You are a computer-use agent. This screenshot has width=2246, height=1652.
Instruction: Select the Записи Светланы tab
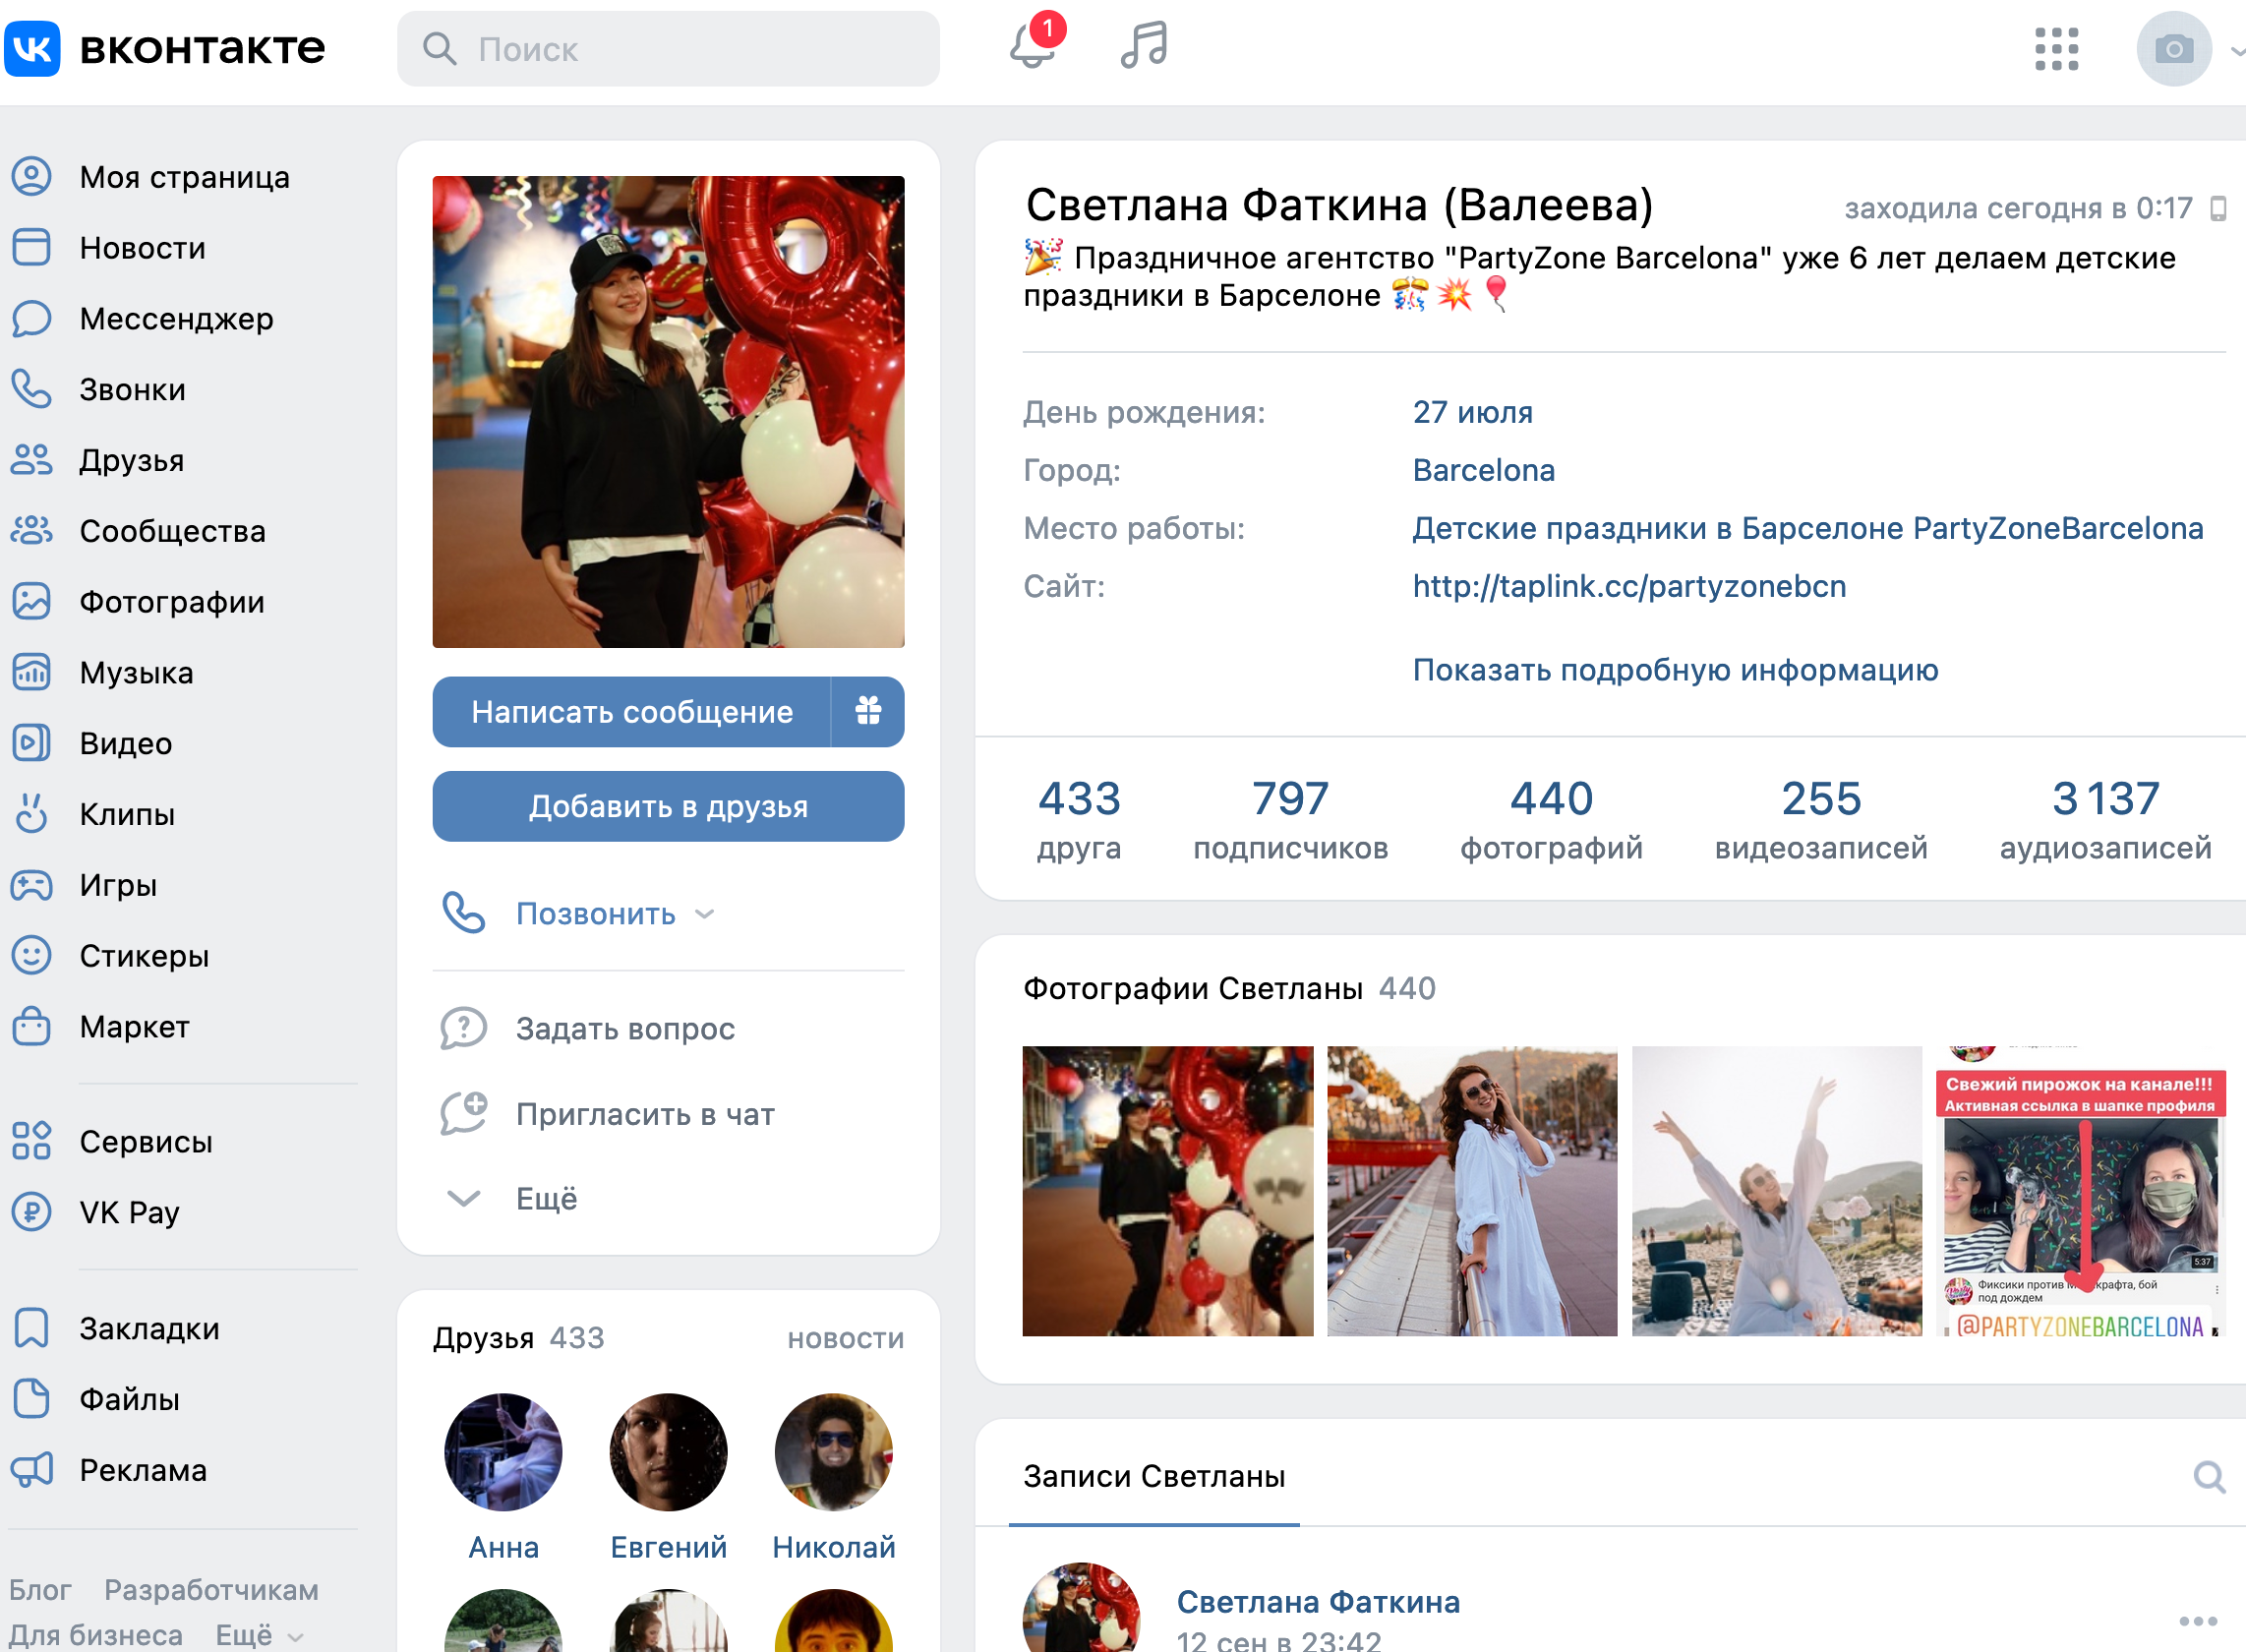click(1154, 1477)
